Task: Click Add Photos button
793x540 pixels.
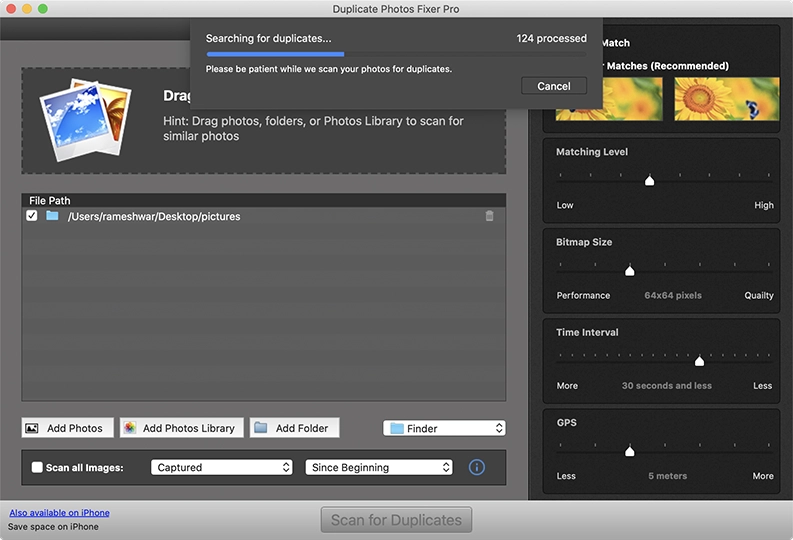Action: (67, 428)
